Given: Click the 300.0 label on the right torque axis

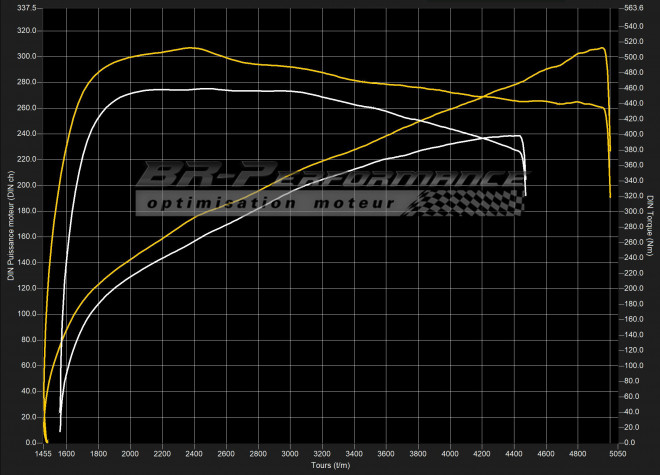Looking at the screenshot, I should (x=632, y=211).
